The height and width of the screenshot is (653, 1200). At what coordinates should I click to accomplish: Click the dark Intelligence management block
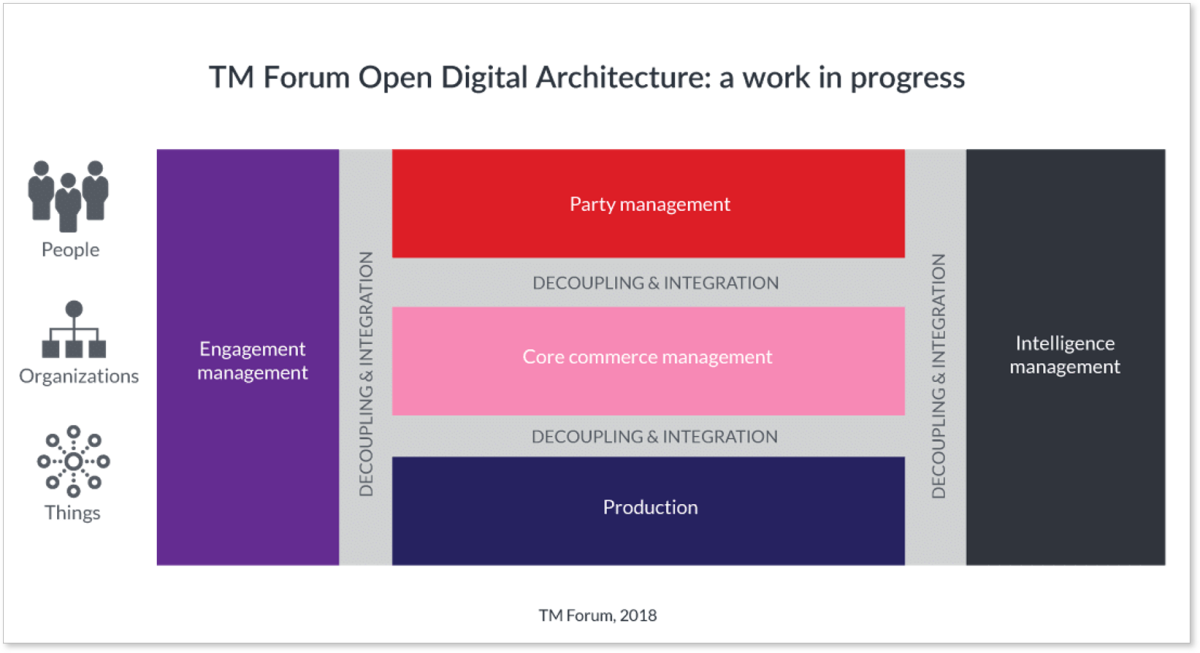1065,358
